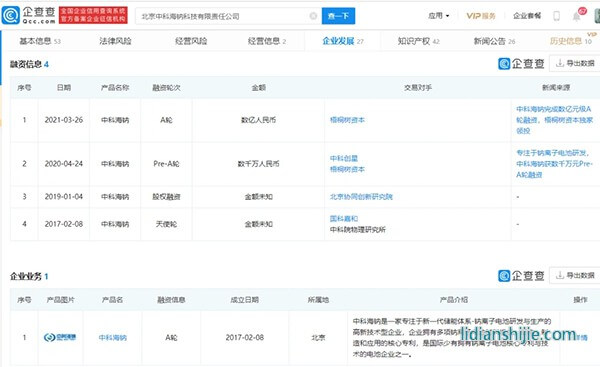Screen dimensions: 600x367
Task: Open the A轮 financing news article link
Action: [x=554, y=120]
